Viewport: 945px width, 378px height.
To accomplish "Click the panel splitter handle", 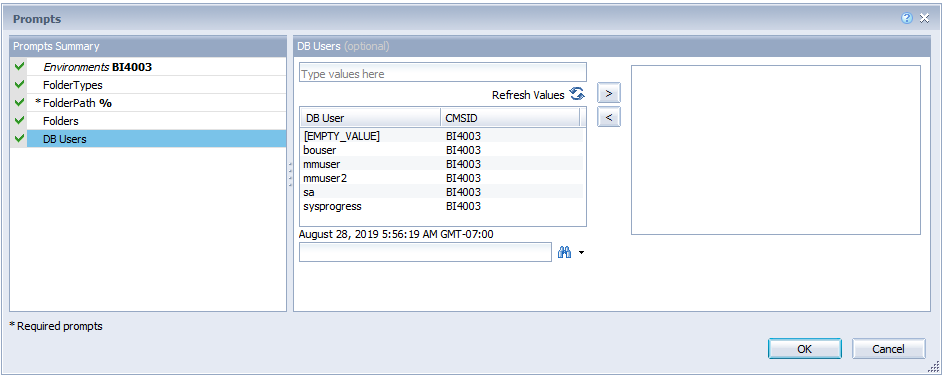I will click(x=290, y=173).
